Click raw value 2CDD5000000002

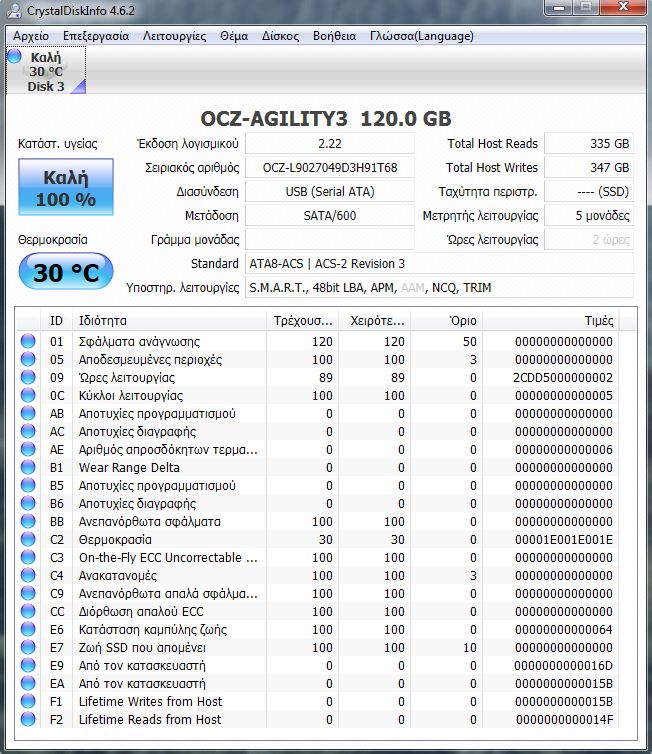click(x=563, y=377)
